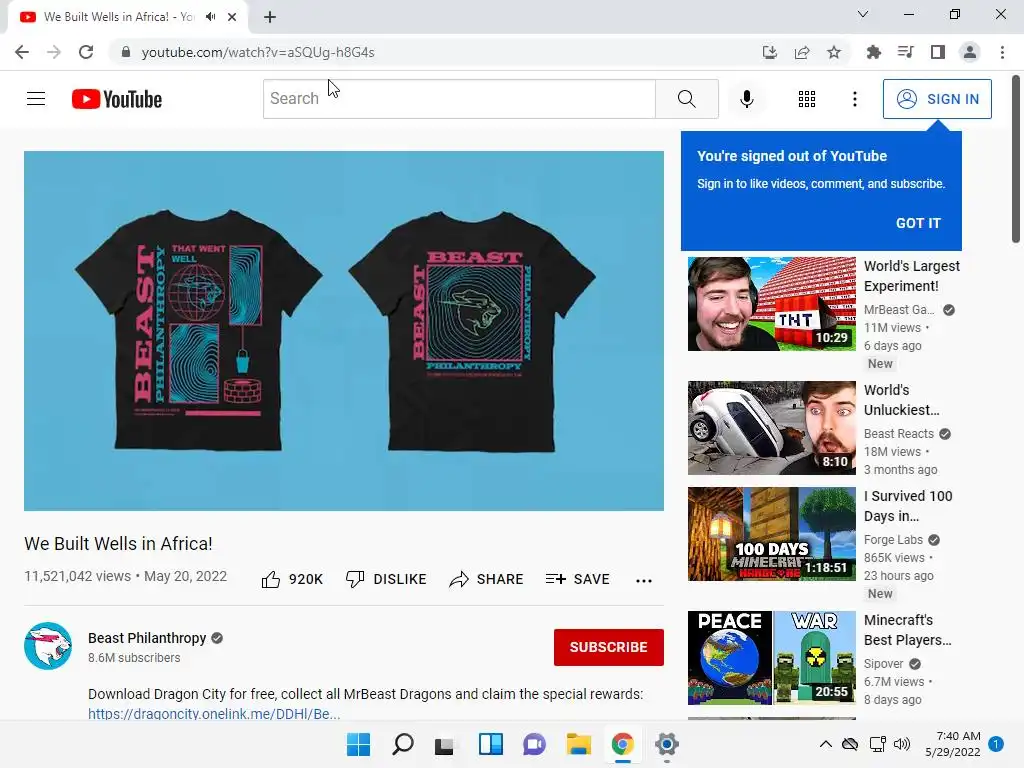Image resolution: width=1024 pixels, height=768 pixels.
Task: Share this page from the address bar icon
Action: pos(802,52)
